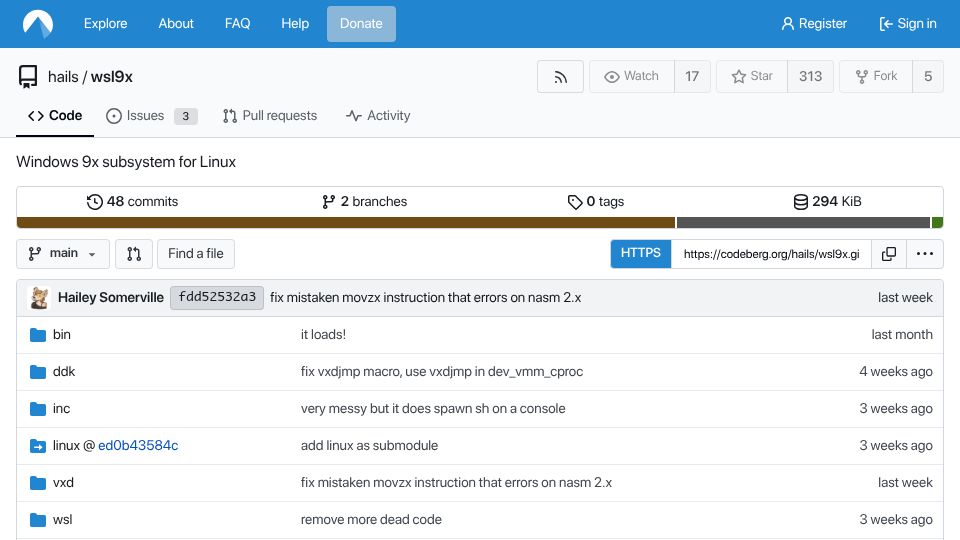
Task: Fork the repository
Action: [876, 77]
